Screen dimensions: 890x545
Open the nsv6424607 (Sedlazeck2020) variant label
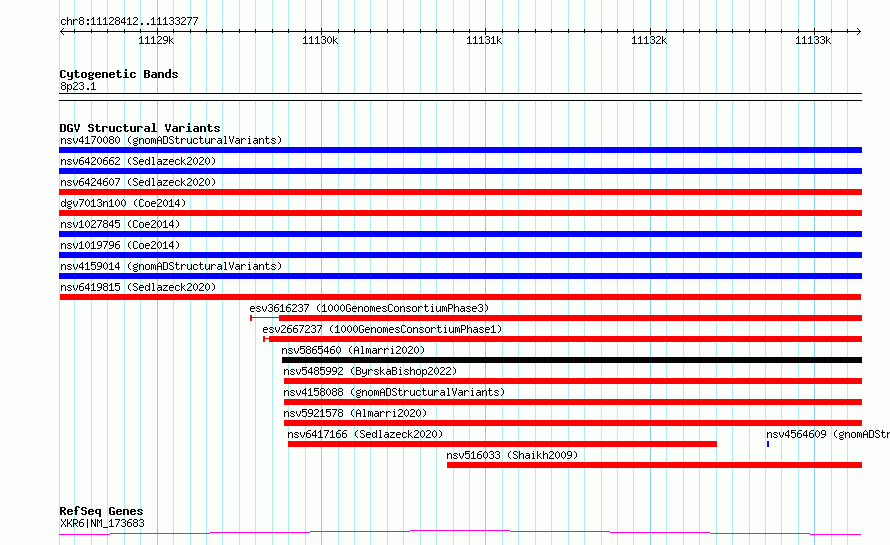[x=138, y=182]
